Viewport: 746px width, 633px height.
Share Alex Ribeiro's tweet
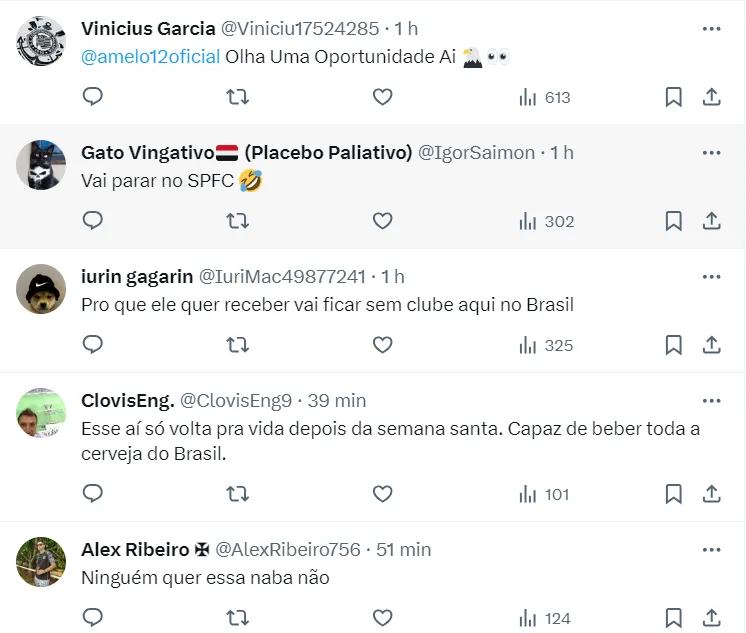click(x=712, y=618)
